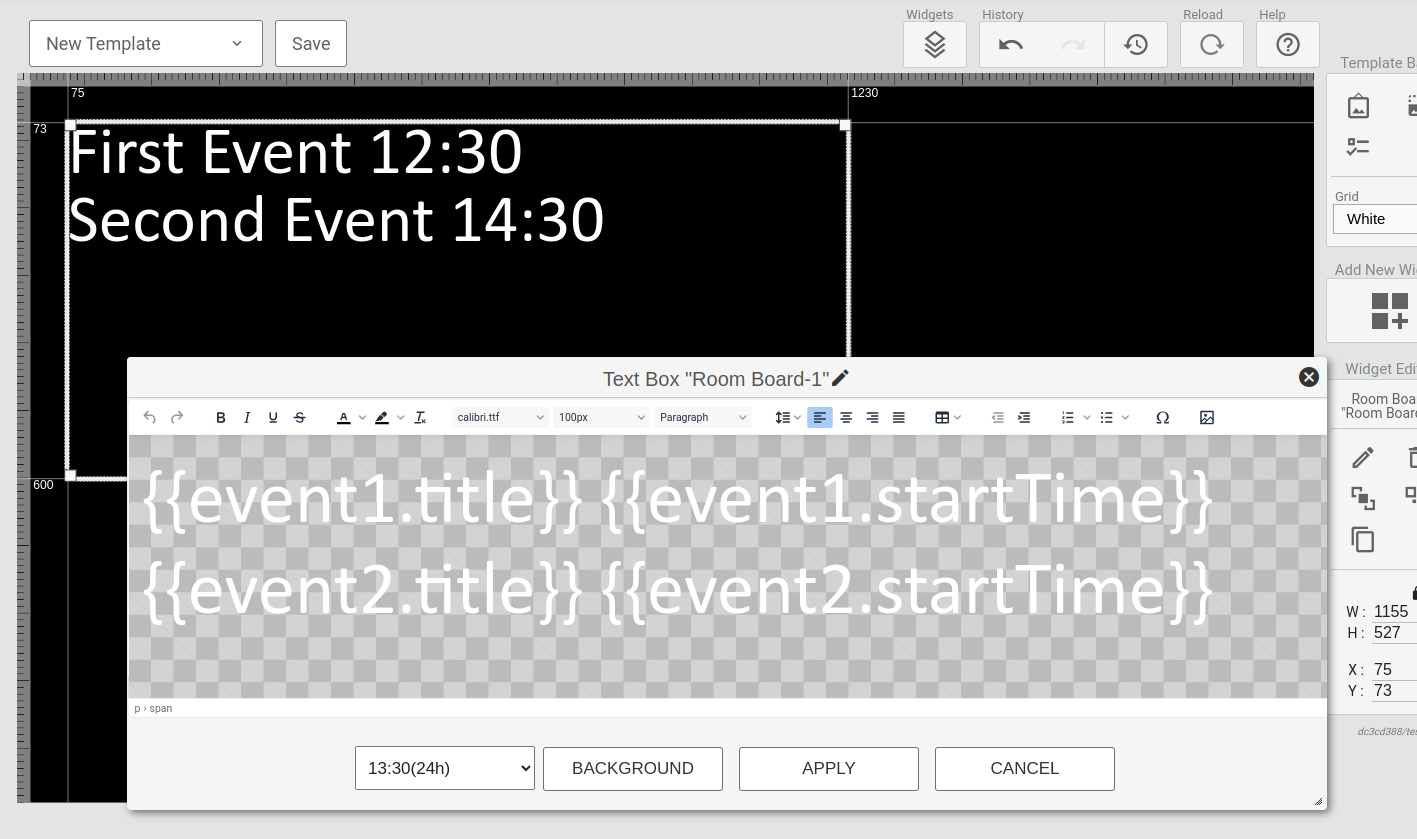Click the widget width W input field
This screenshot has width=1417, height=839.
pyautogui.click(x=1392, y=611)
